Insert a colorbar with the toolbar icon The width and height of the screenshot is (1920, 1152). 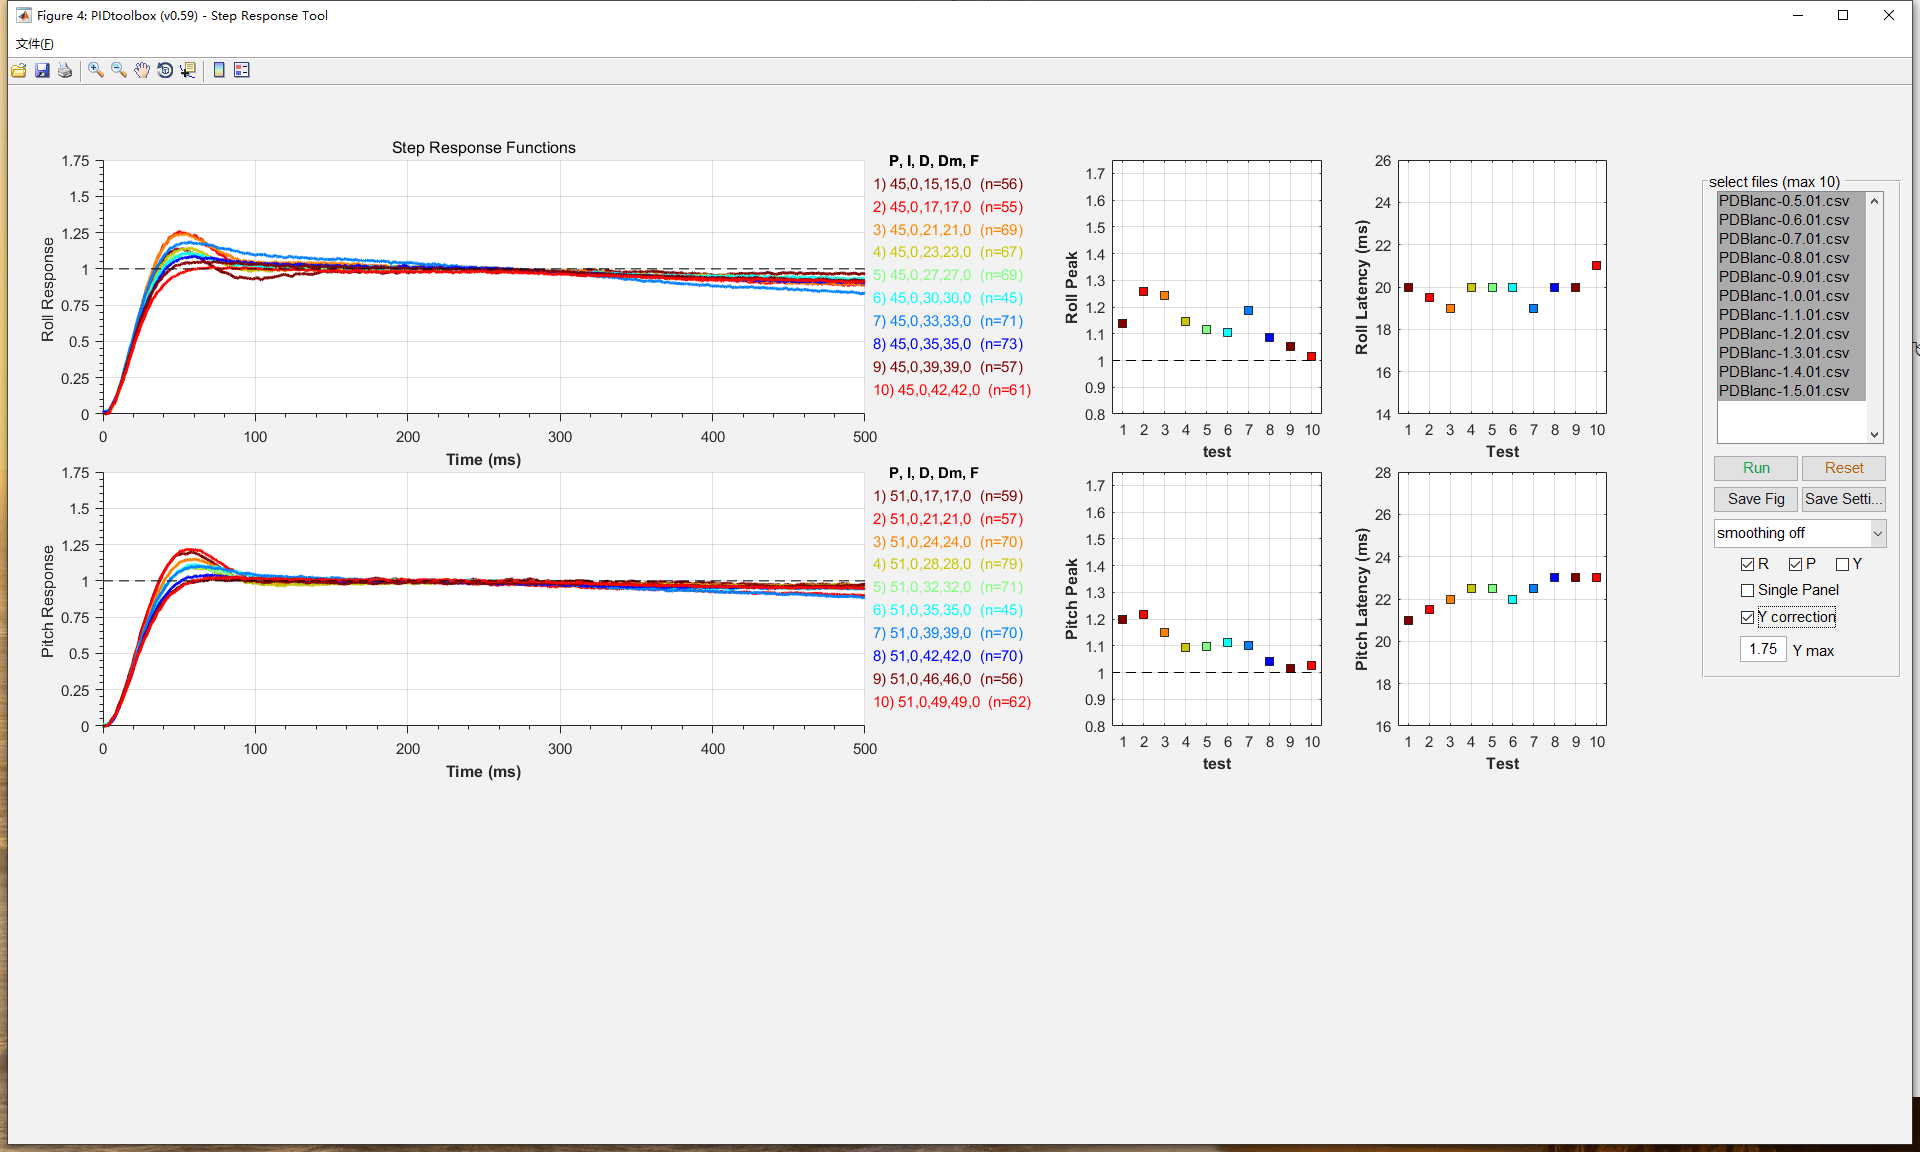[219, 70]
